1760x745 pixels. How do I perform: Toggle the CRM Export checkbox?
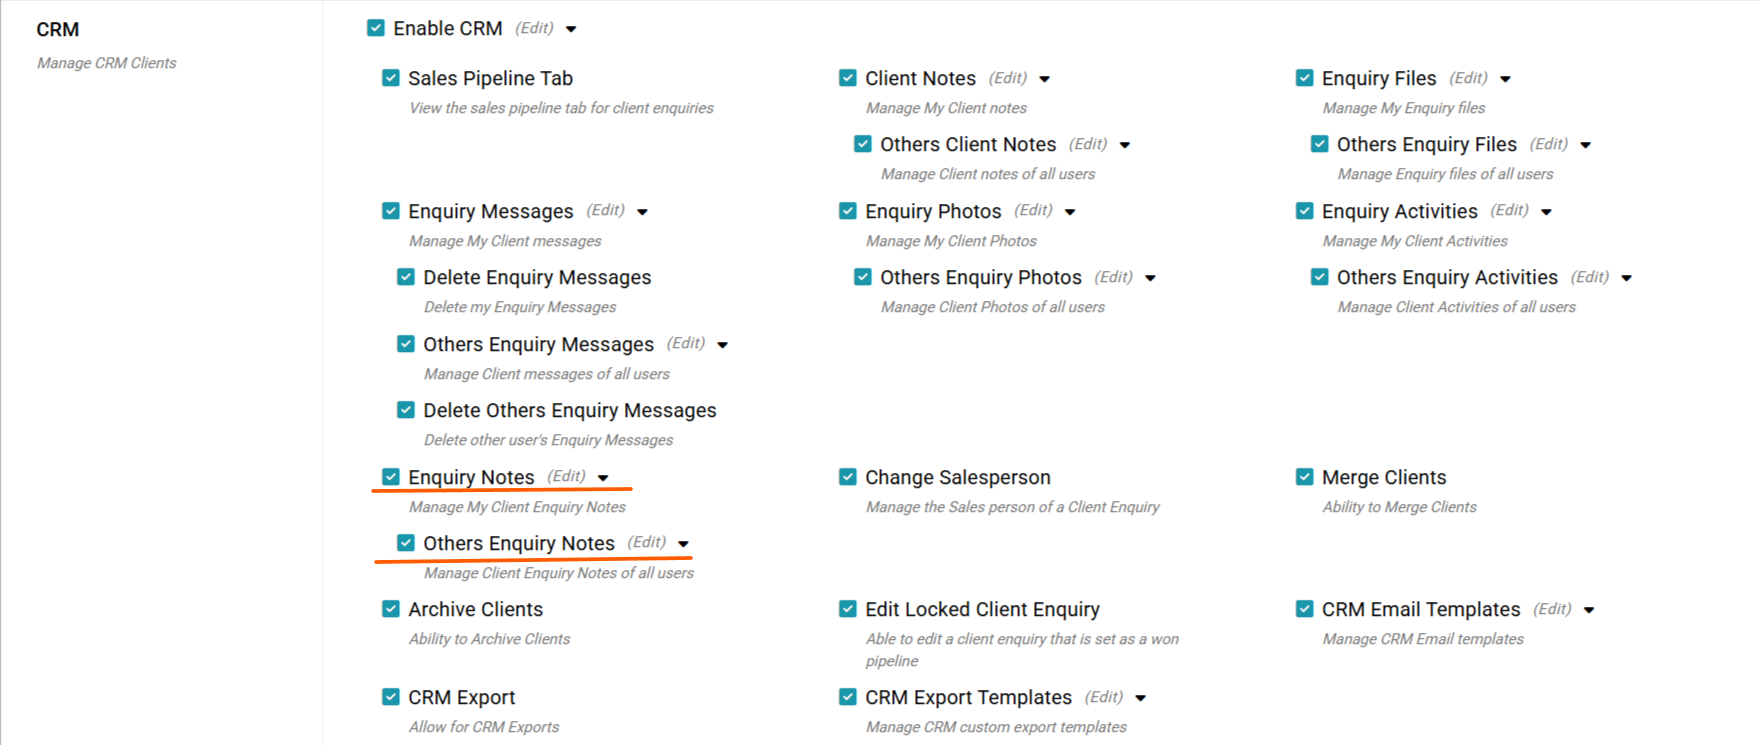(391, 697)
